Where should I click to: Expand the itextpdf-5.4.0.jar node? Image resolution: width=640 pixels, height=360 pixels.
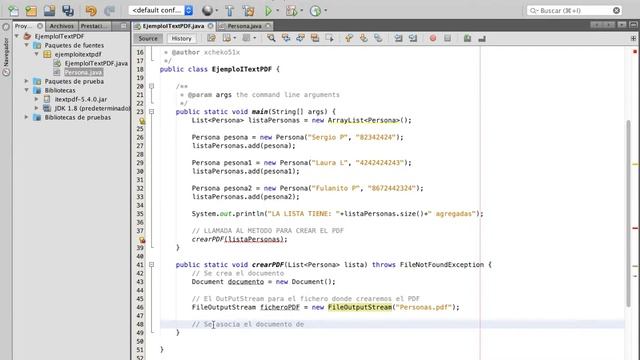pos(37,99)
